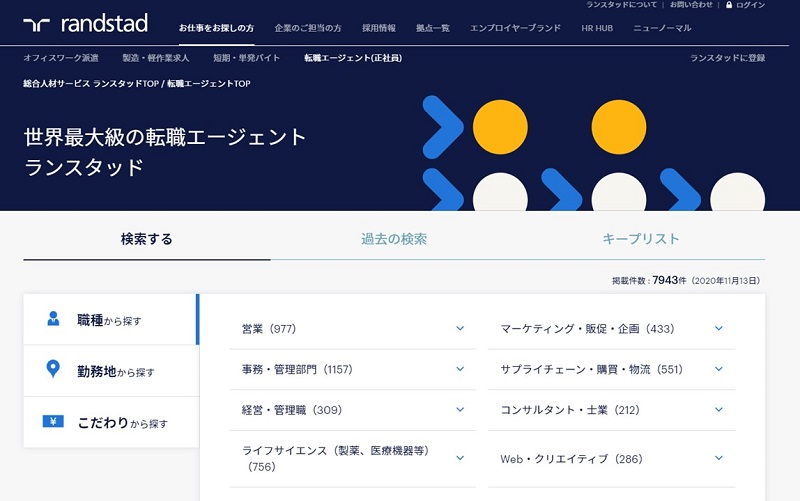Click the コンサルタント・士業 (212) text

[x=570, y=410]
